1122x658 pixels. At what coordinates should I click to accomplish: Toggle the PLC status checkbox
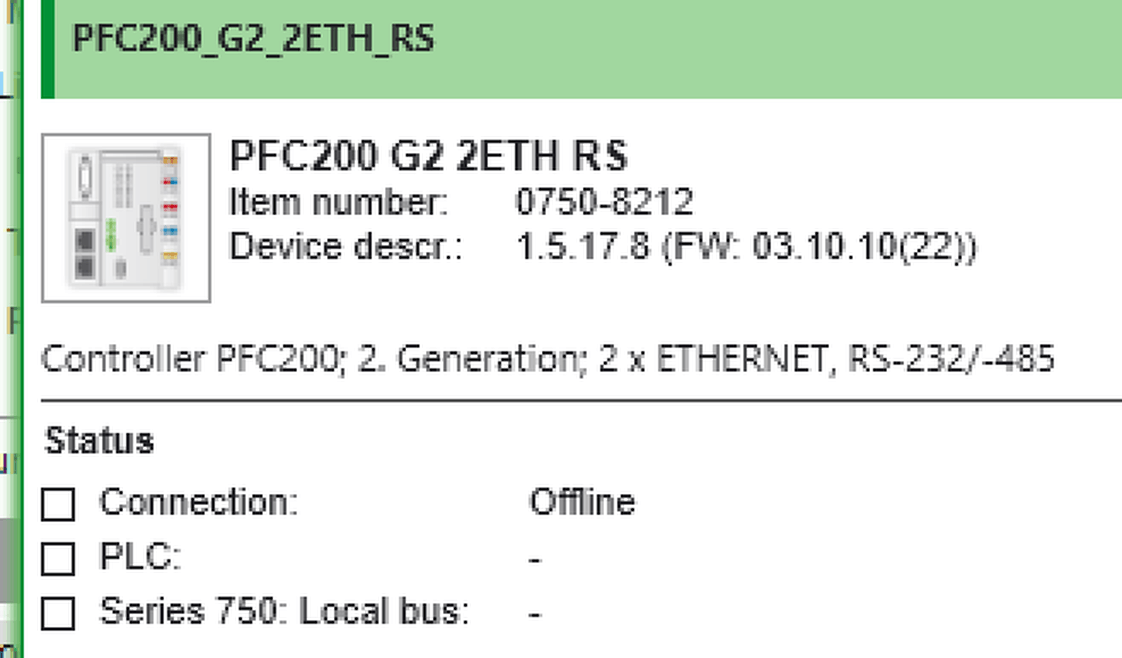(x=58, y=559)
